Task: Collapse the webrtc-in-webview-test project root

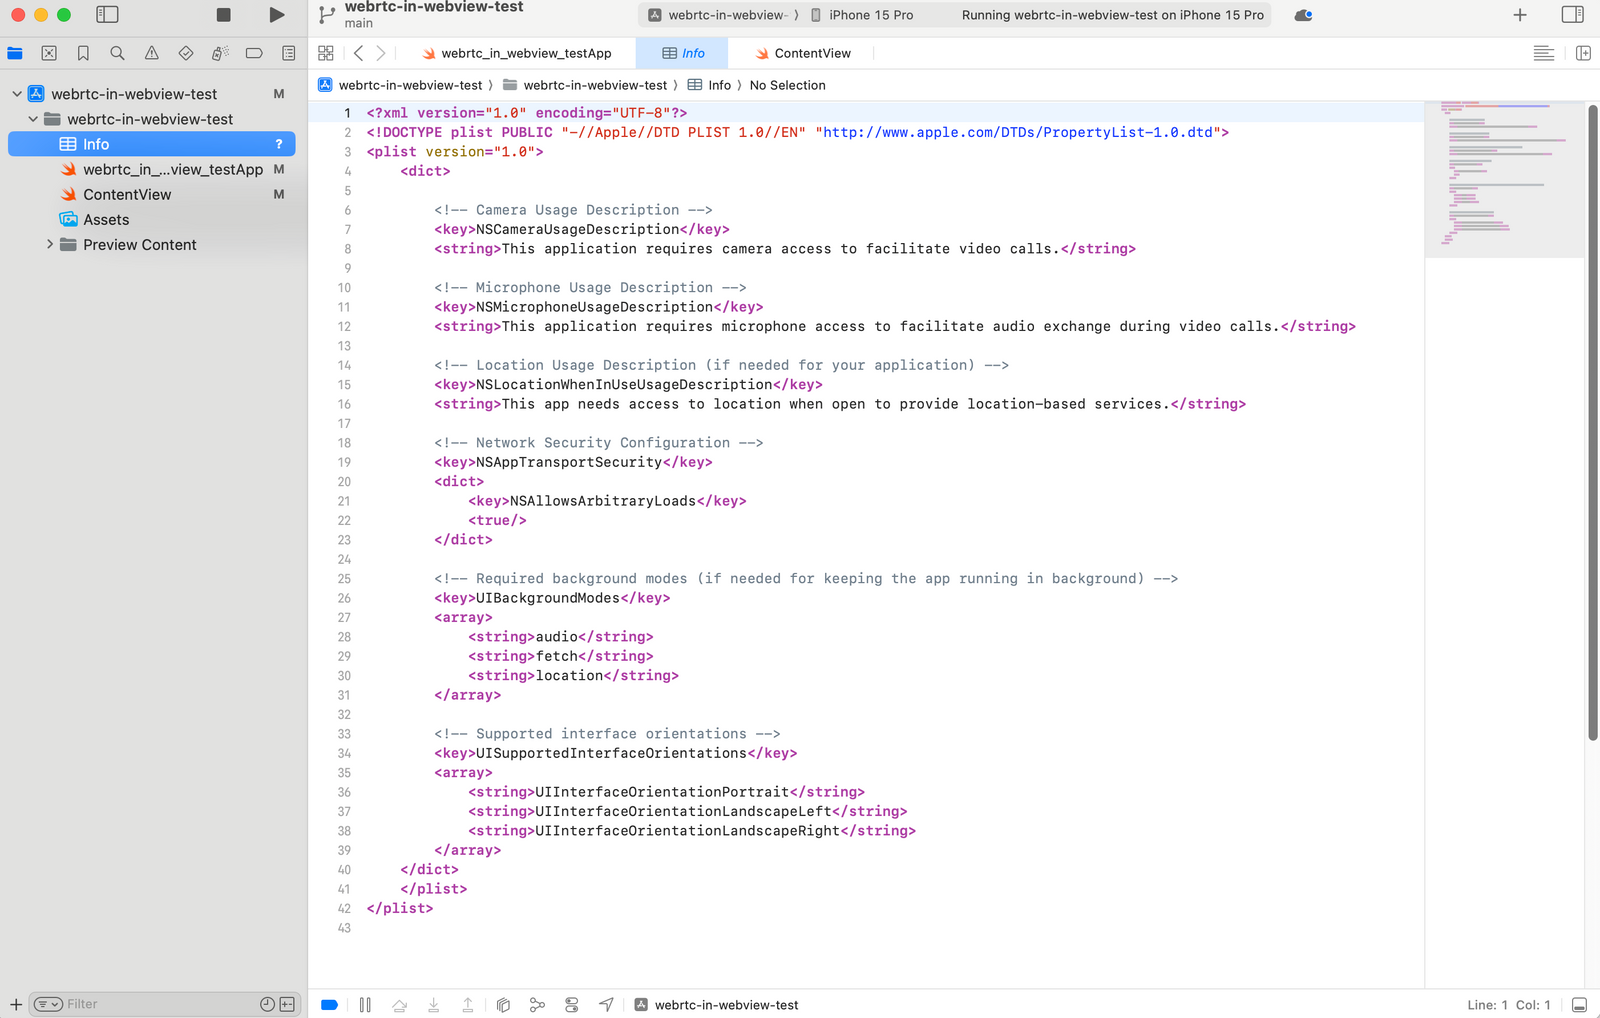Action: (x=17, y=94)
